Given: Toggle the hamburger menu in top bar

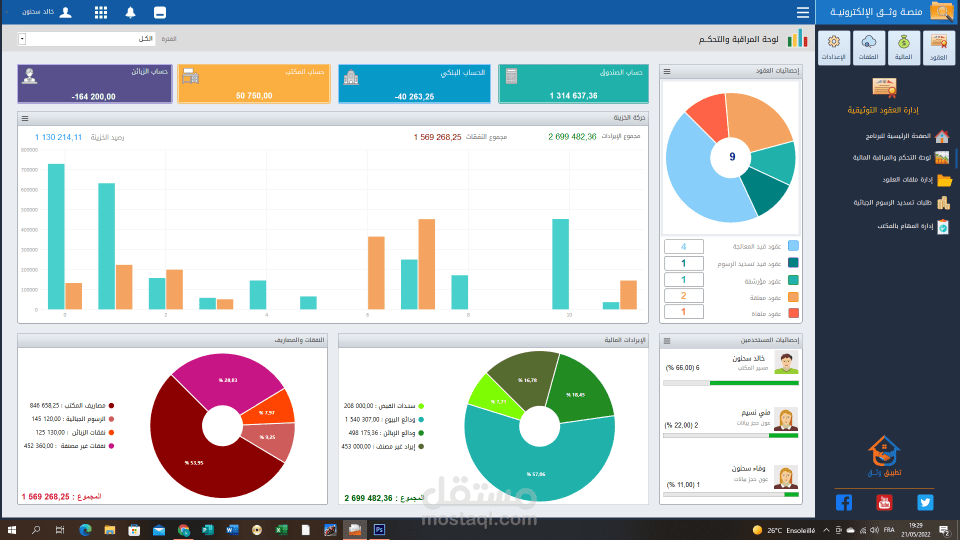Looking at the screenshot, I should (x=803, y=12).
